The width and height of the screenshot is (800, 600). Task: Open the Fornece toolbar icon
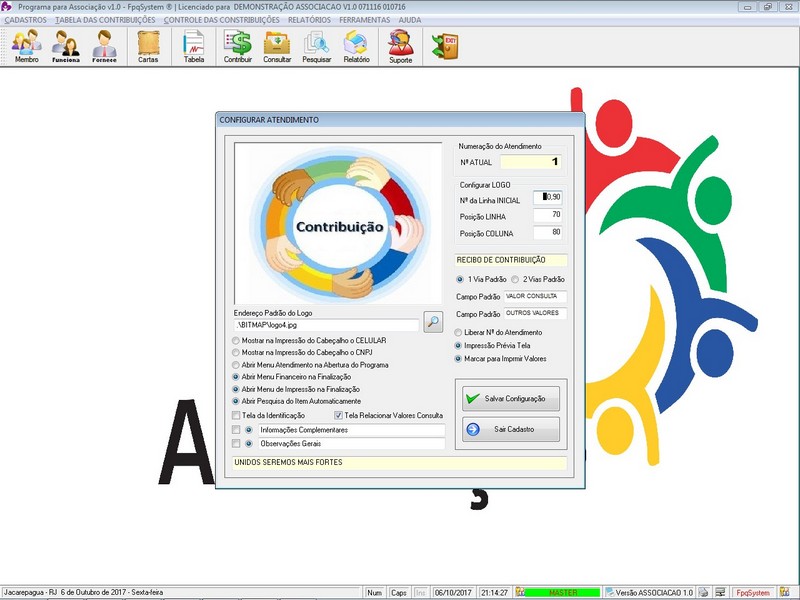coord(104,46)
